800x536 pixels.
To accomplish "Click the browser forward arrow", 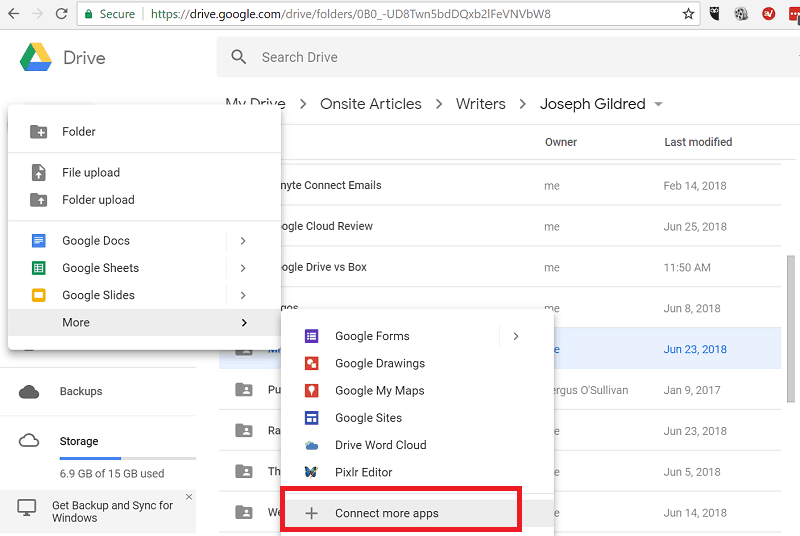I will (37, 14).
